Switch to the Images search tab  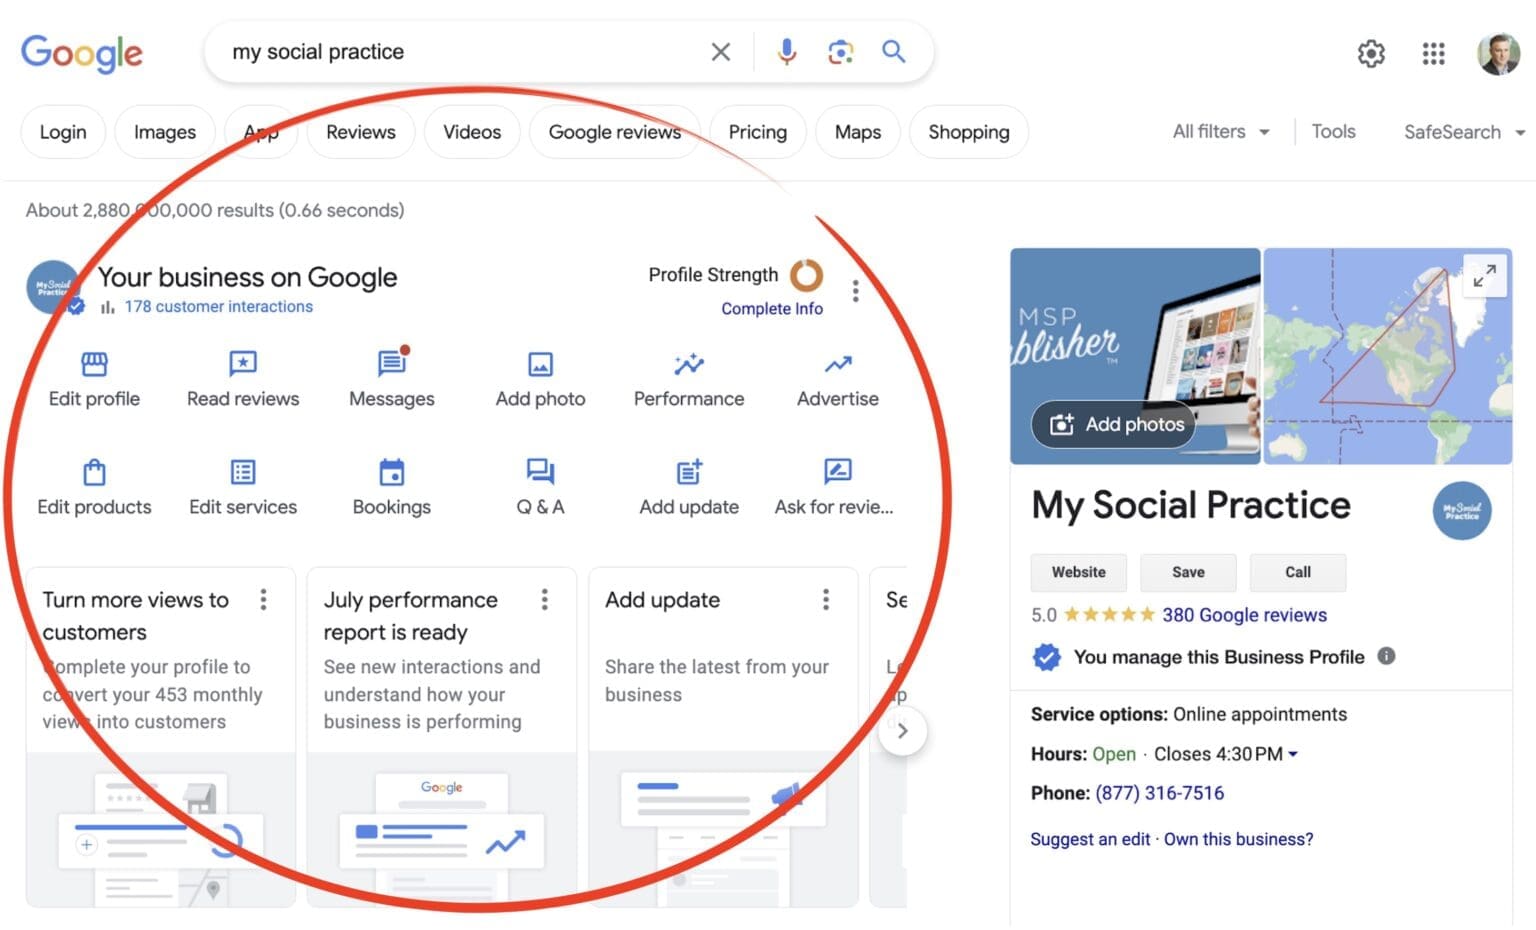(165, 132)
